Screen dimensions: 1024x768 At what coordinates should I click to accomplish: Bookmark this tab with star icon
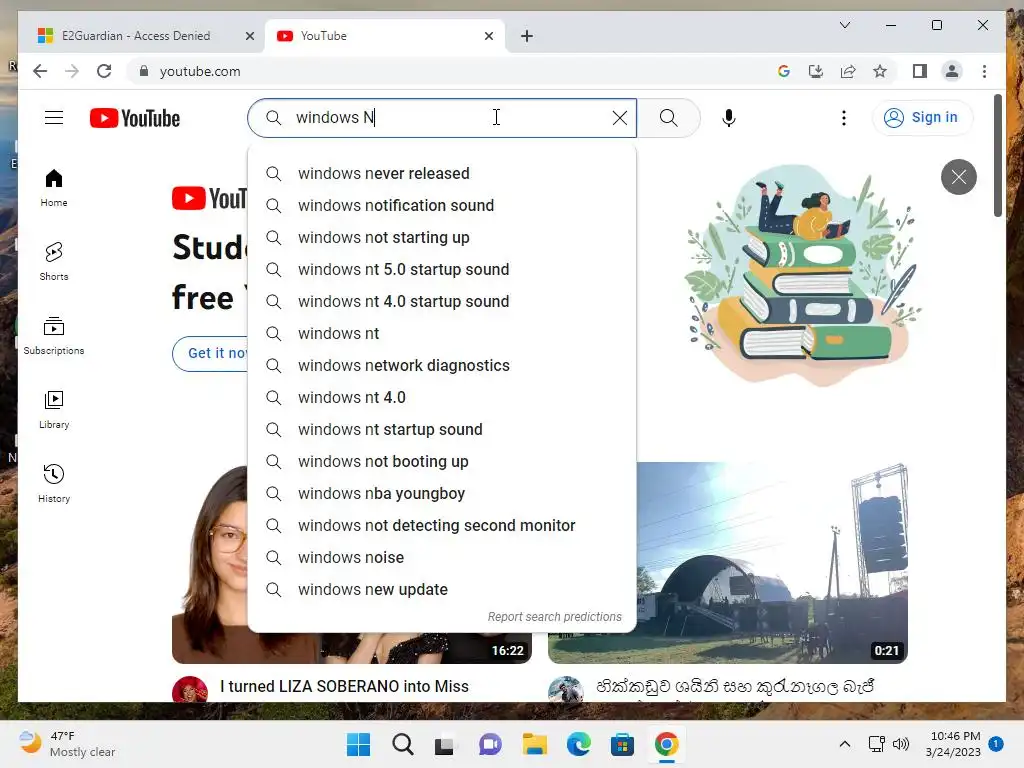point(880,71)
